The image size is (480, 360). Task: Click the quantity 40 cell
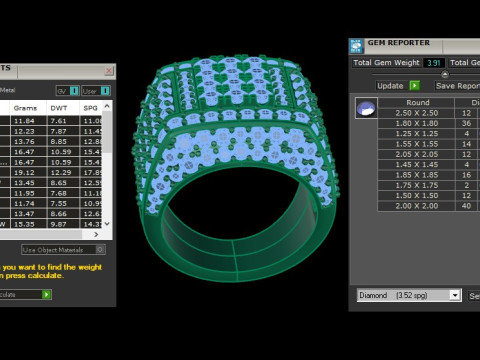tap(466, 206)
